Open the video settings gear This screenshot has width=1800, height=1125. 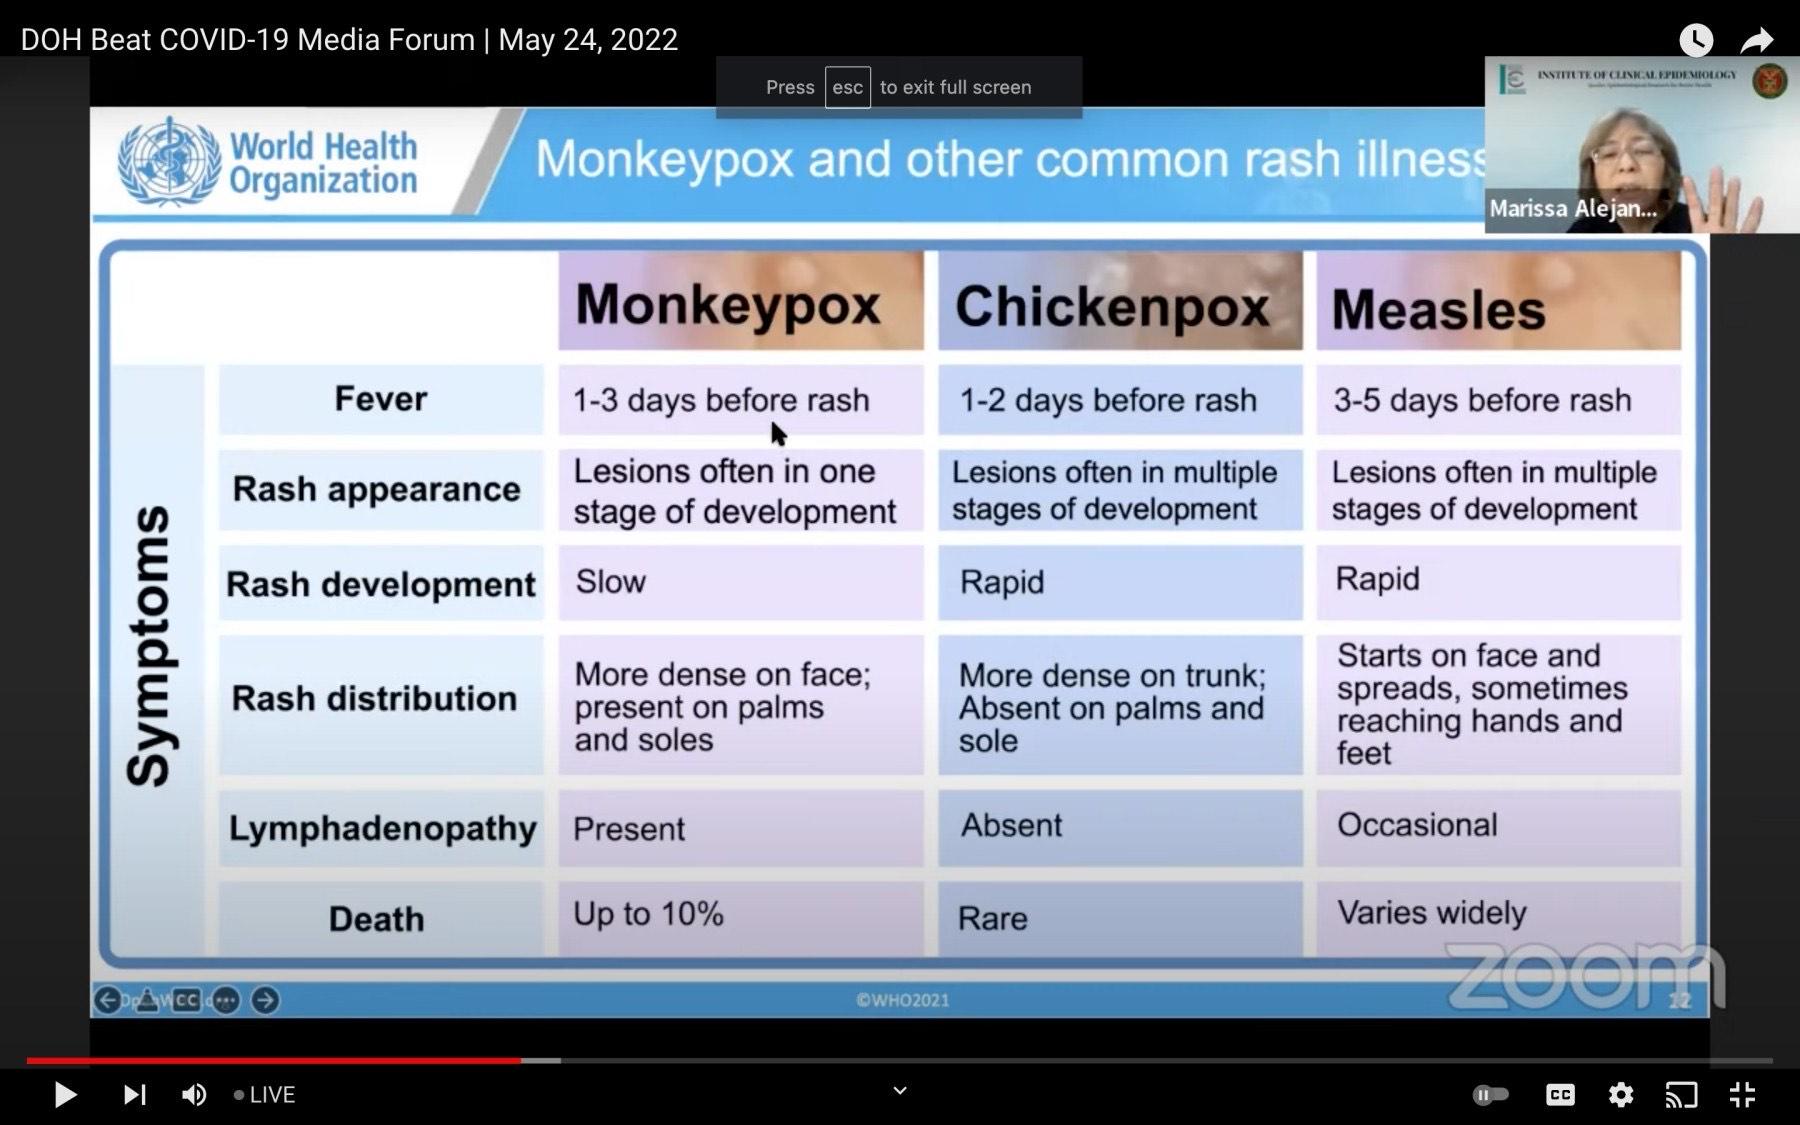[x=1621, y=1095]
